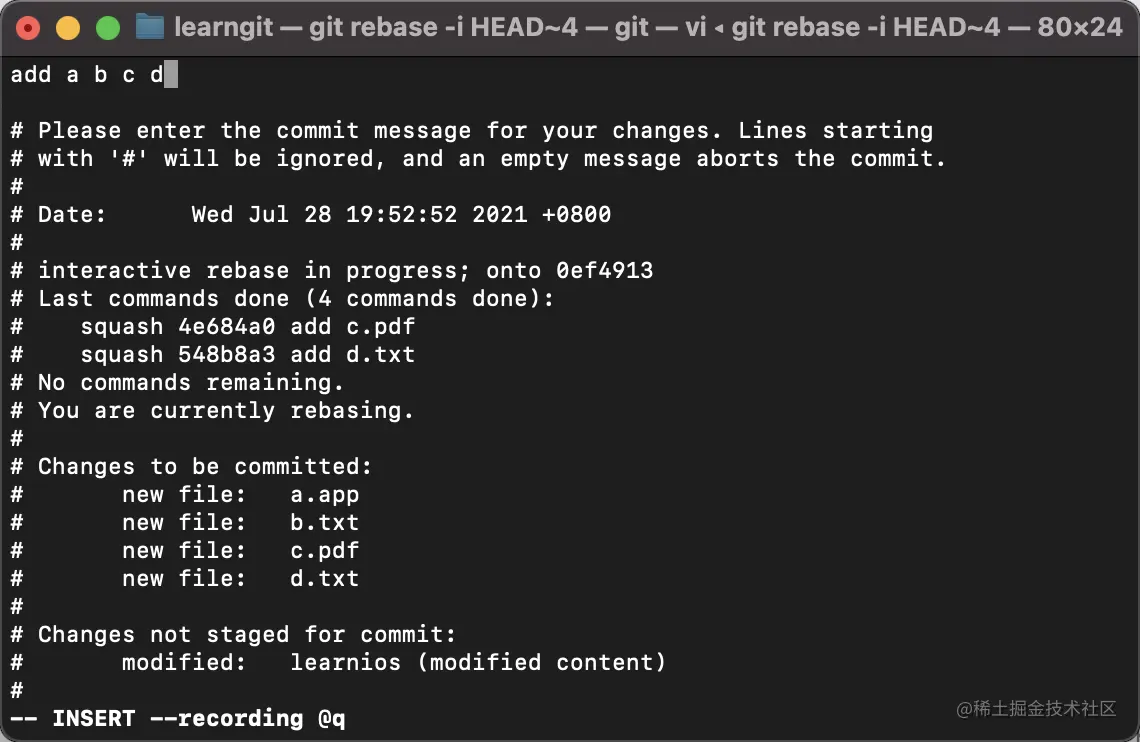Click the terminal window title text
Viewport: 1140px width, 742px height.
point(649,28)
